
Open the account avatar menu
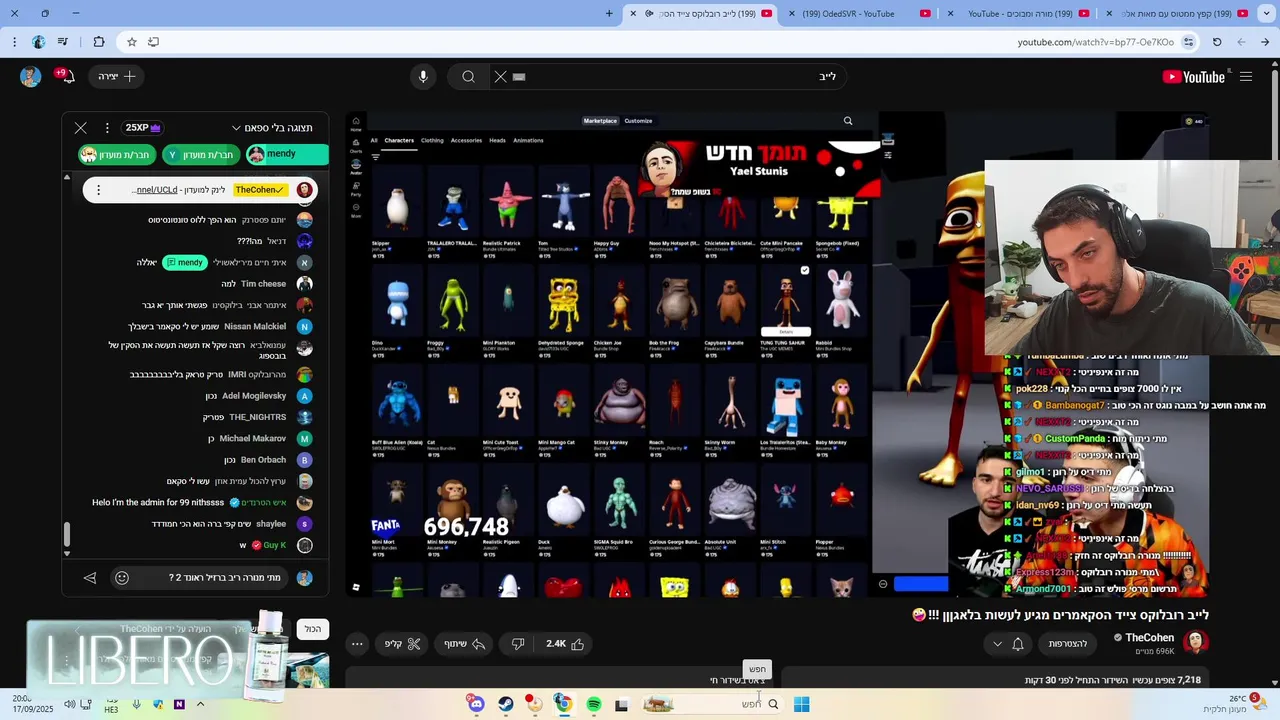point(30,76)
